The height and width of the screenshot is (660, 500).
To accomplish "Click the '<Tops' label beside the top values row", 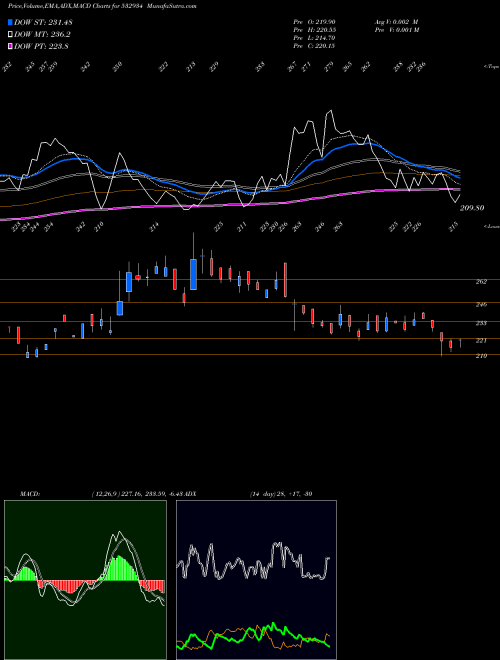I will [x=491, y=67].
